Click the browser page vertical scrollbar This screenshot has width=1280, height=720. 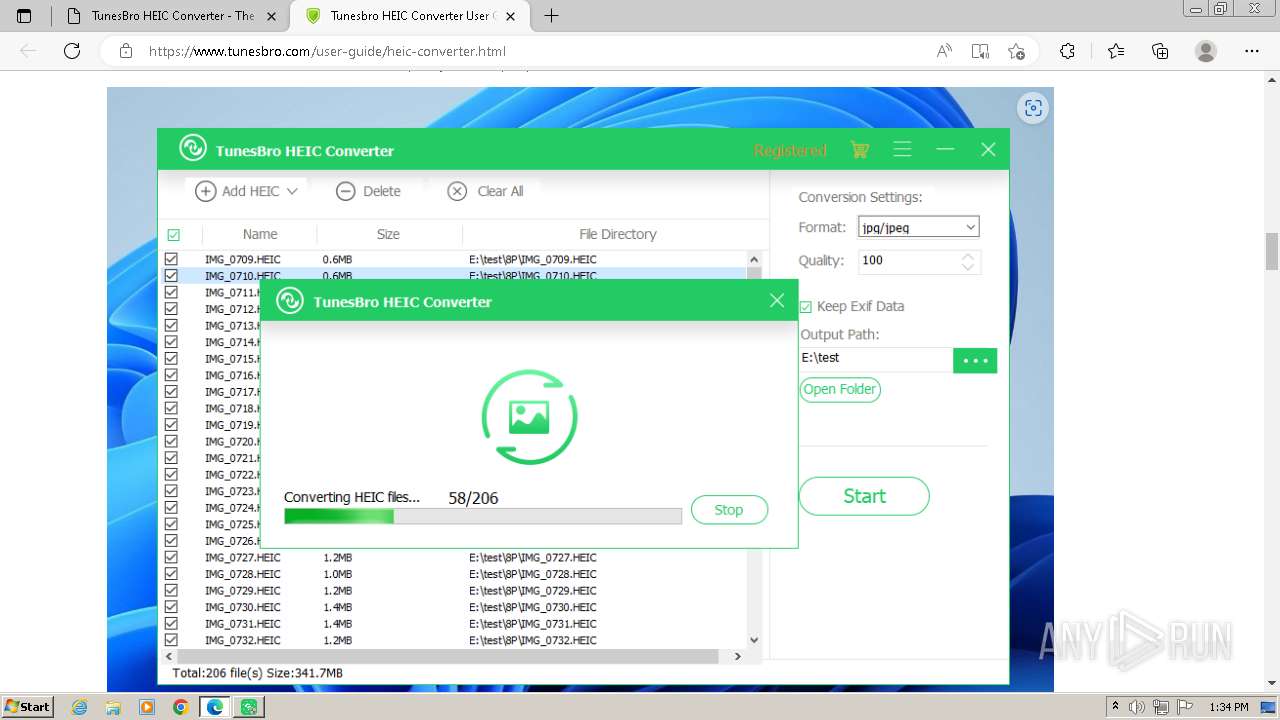pyautogui.click(x=1272, y=250)
